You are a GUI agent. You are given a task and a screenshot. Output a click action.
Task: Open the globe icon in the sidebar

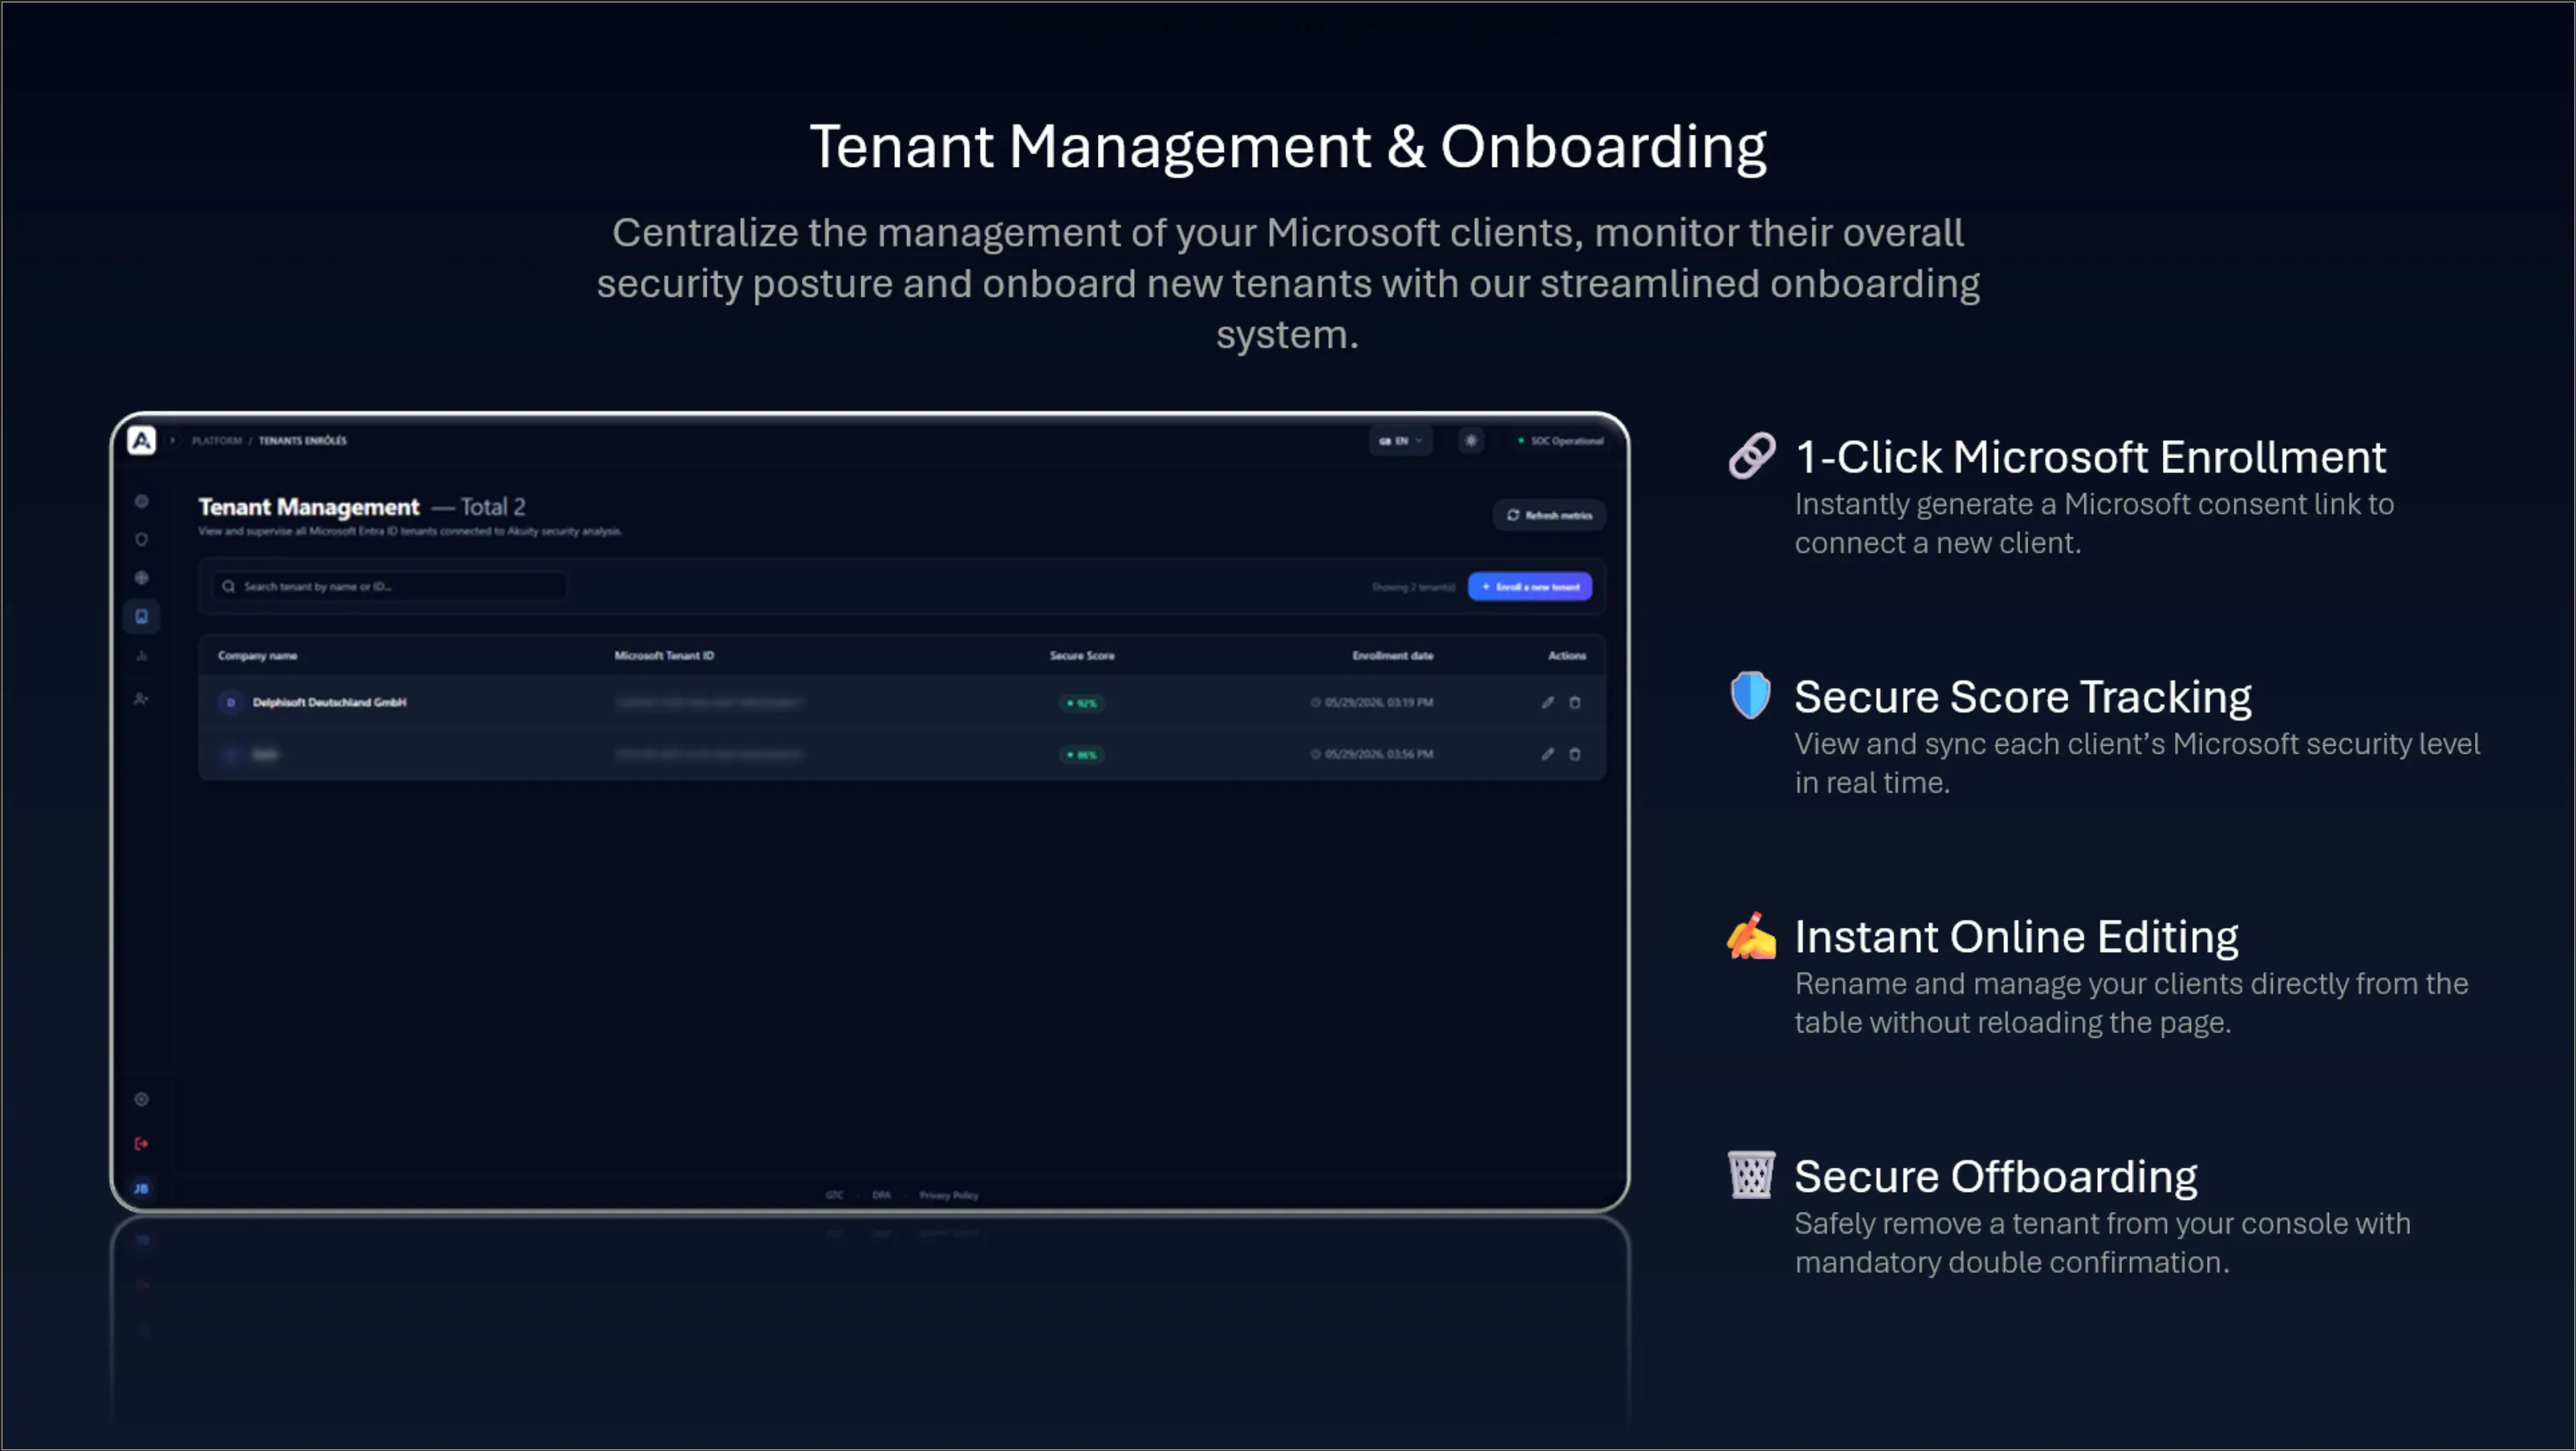(142, 578)
